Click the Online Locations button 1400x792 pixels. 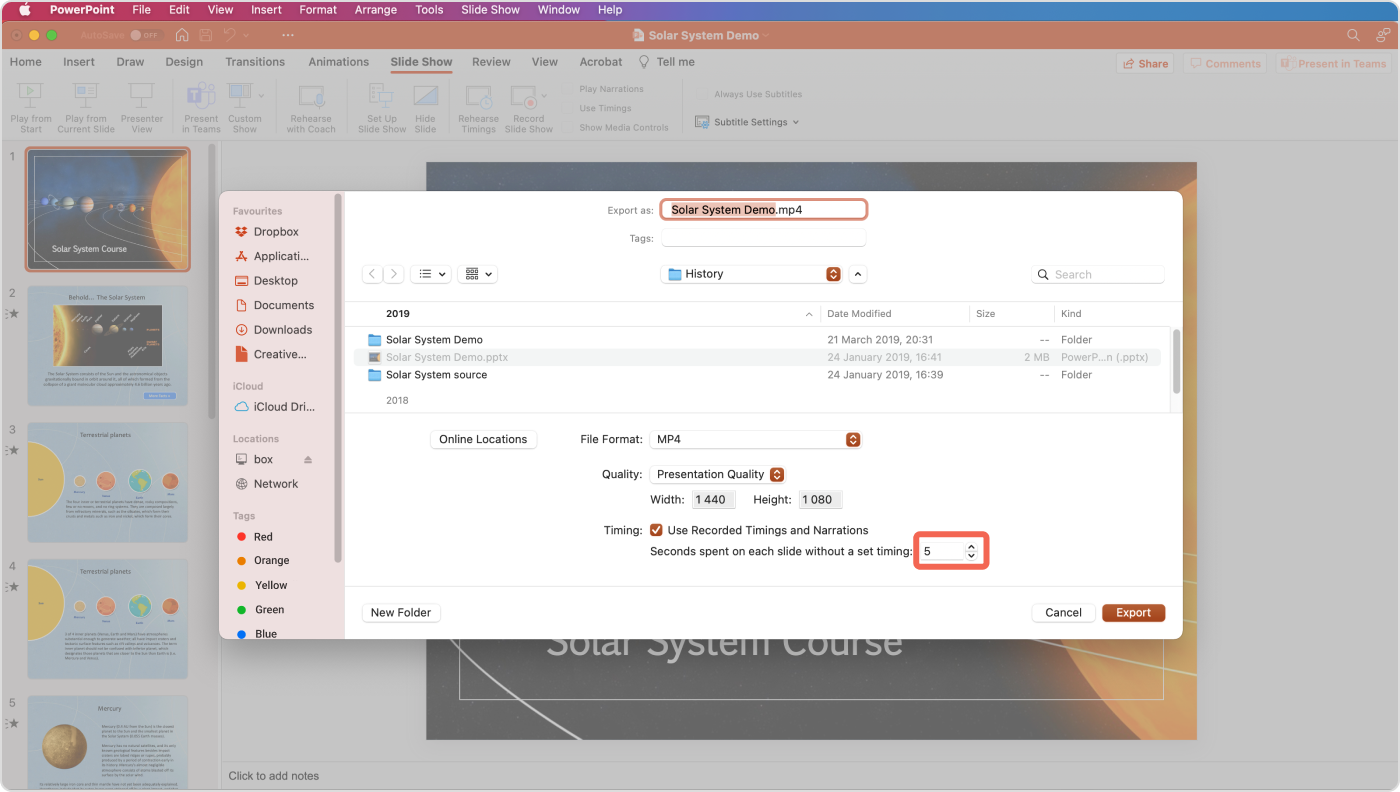pos(483,439)
